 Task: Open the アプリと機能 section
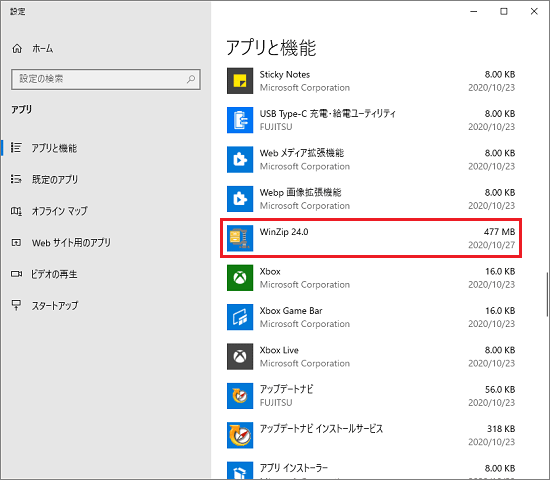[x=54, y=148]
